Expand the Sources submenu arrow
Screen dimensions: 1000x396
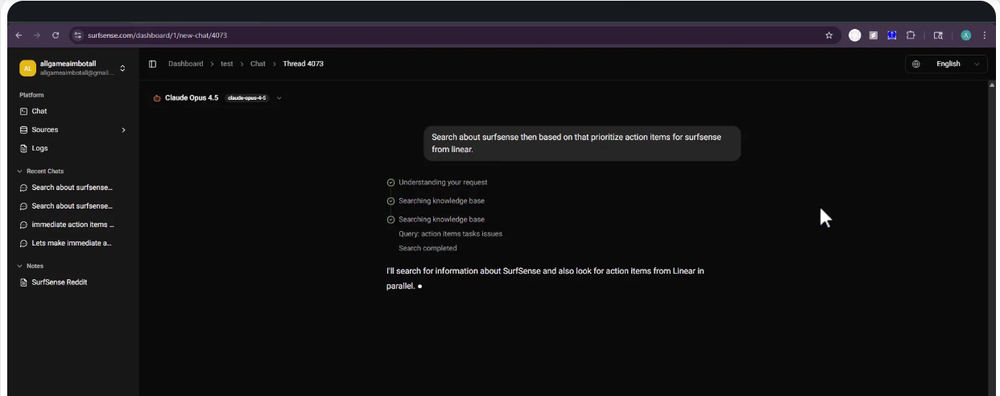tap(123, 129)
